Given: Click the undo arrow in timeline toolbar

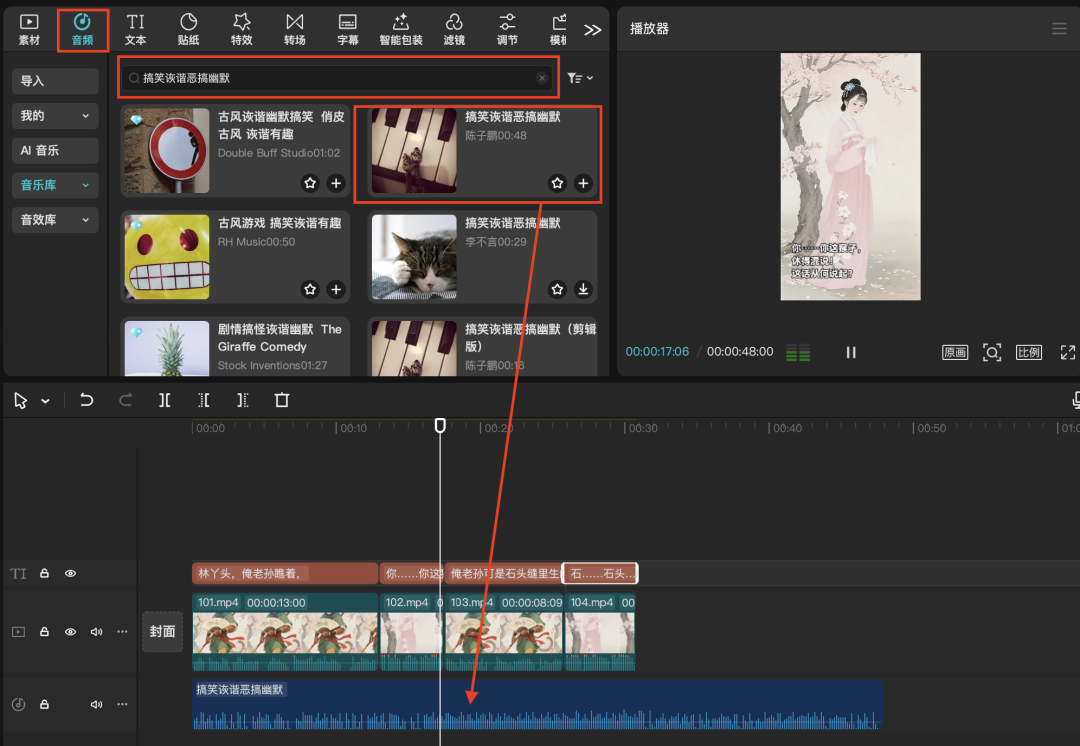Looking at the screenshot, I should pos(87,400).
